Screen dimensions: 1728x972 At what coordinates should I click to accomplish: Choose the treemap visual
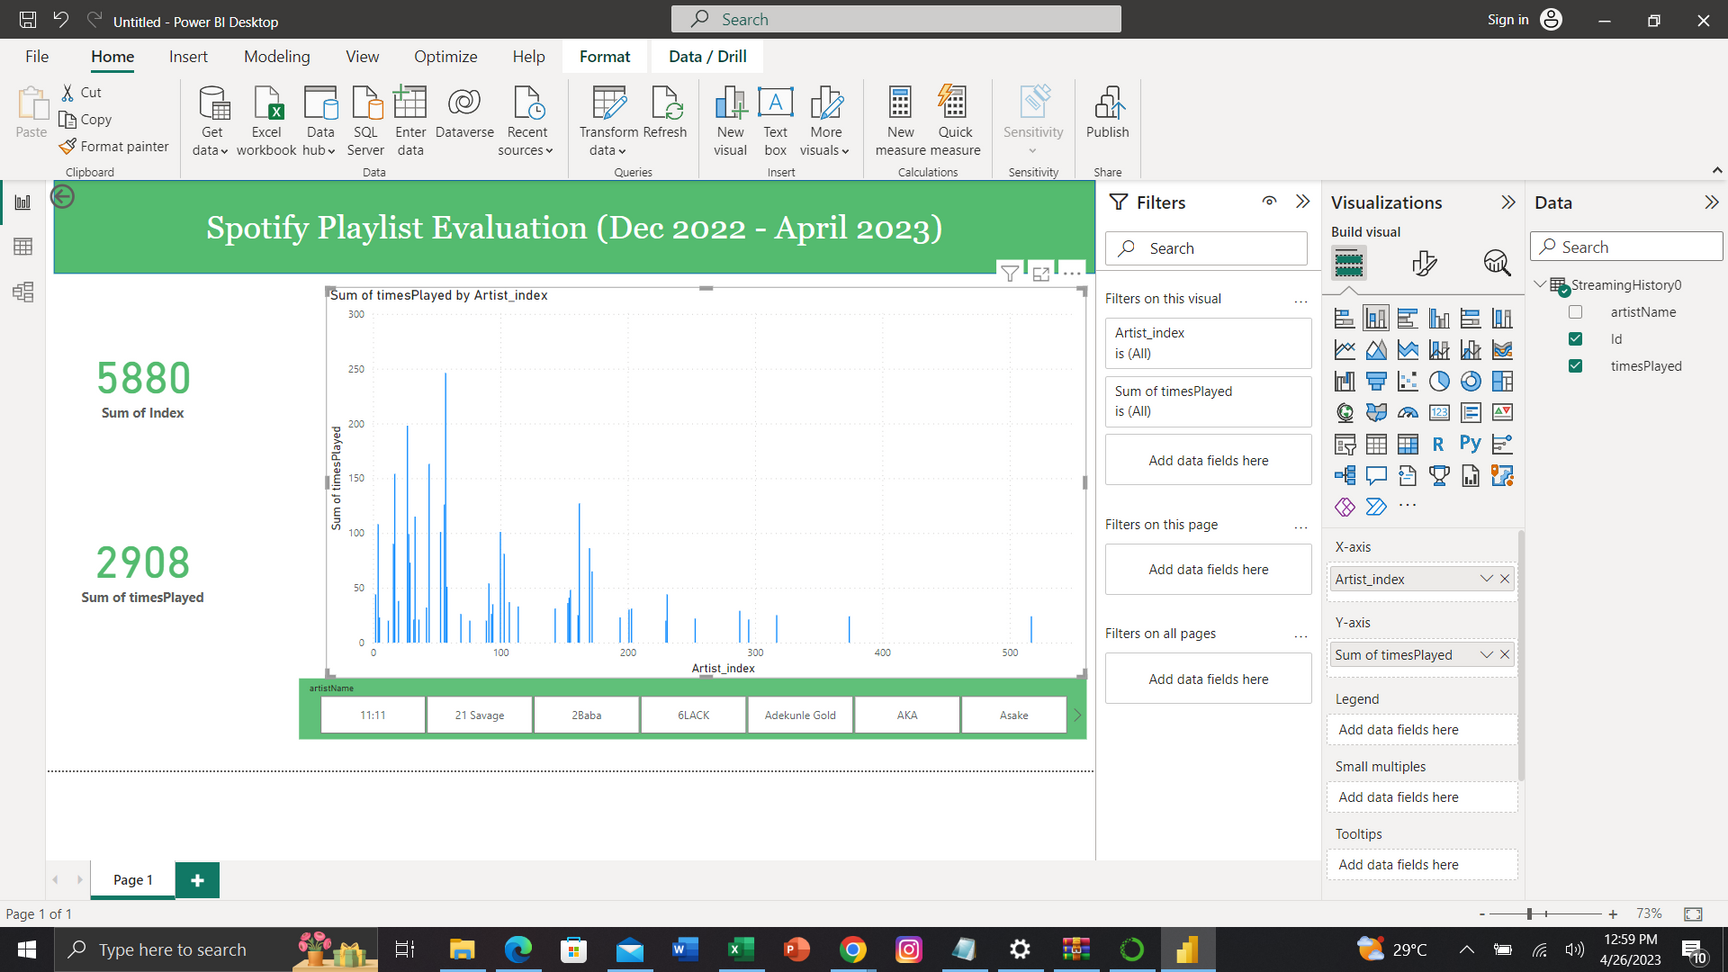1502,381
